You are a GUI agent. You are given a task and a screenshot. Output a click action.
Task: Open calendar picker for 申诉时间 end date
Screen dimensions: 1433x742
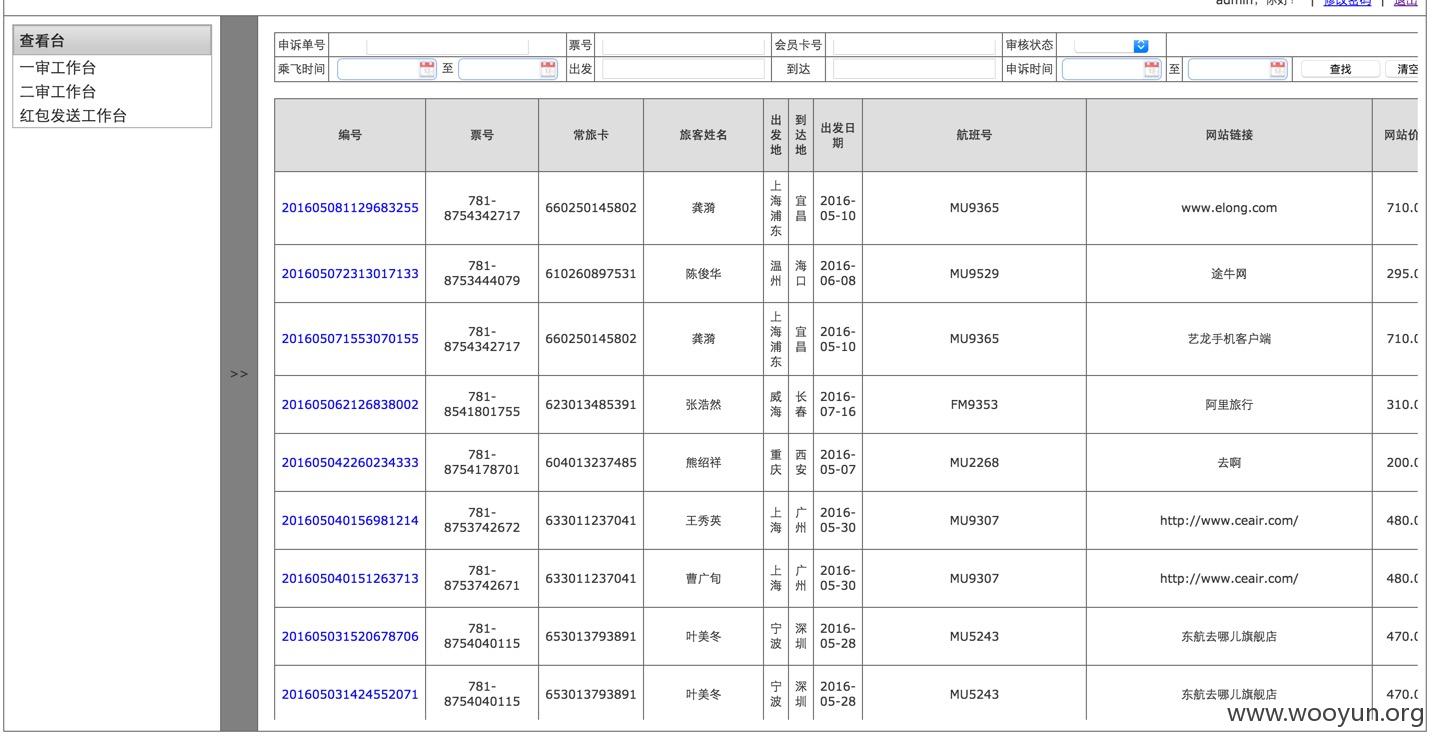pos(1278,69)
